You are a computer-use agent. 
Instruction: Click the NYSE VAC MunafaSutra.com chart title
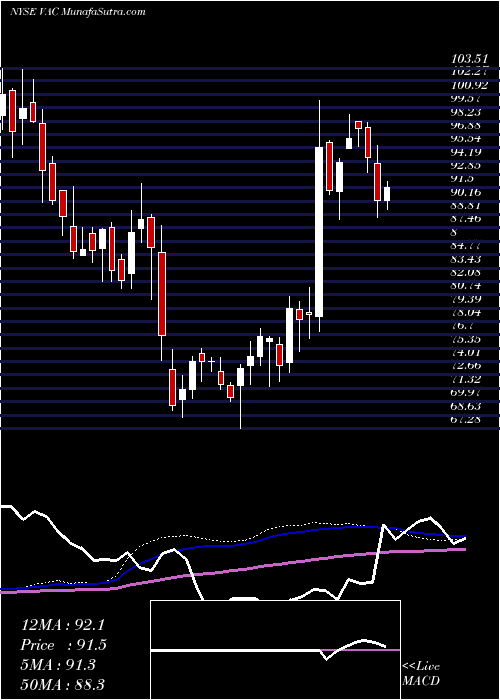77,12
